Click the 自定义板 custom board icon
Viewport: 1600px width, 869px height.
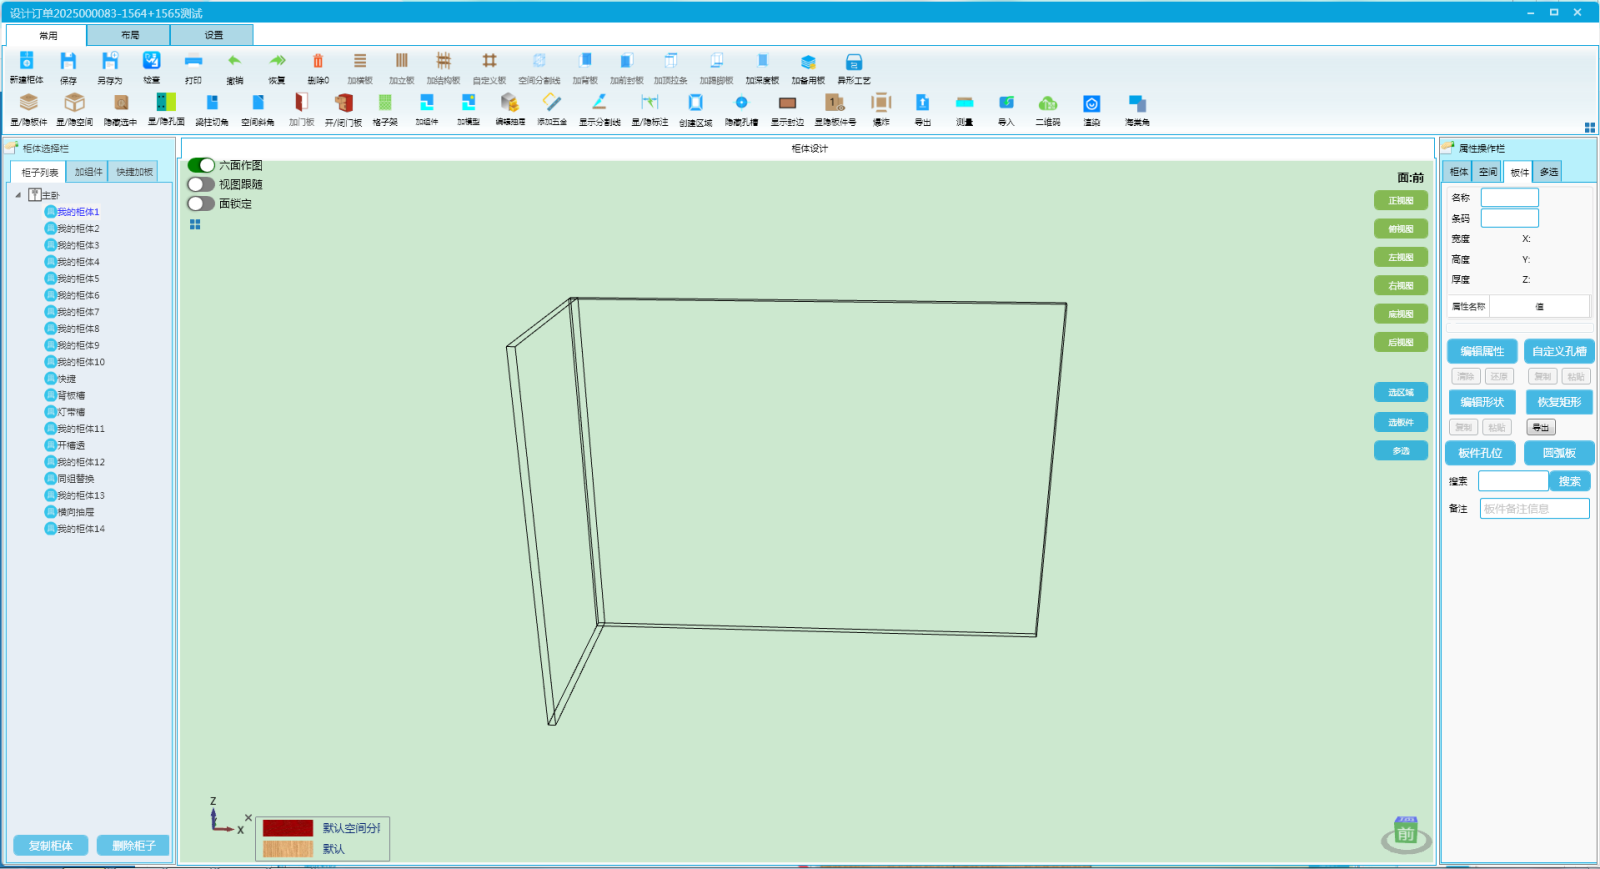coord(489,62)
